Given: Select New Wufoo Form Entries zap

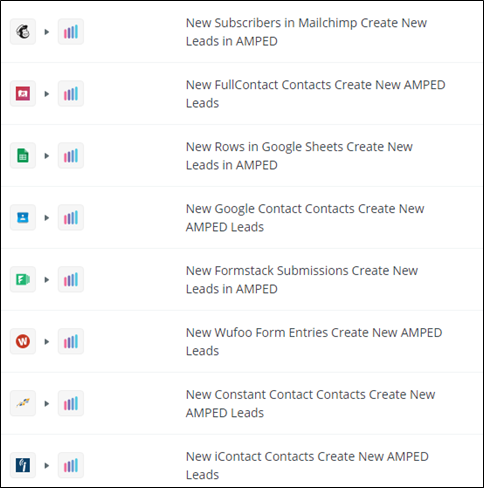Looking at the screenshot, I should pos(314,341).
